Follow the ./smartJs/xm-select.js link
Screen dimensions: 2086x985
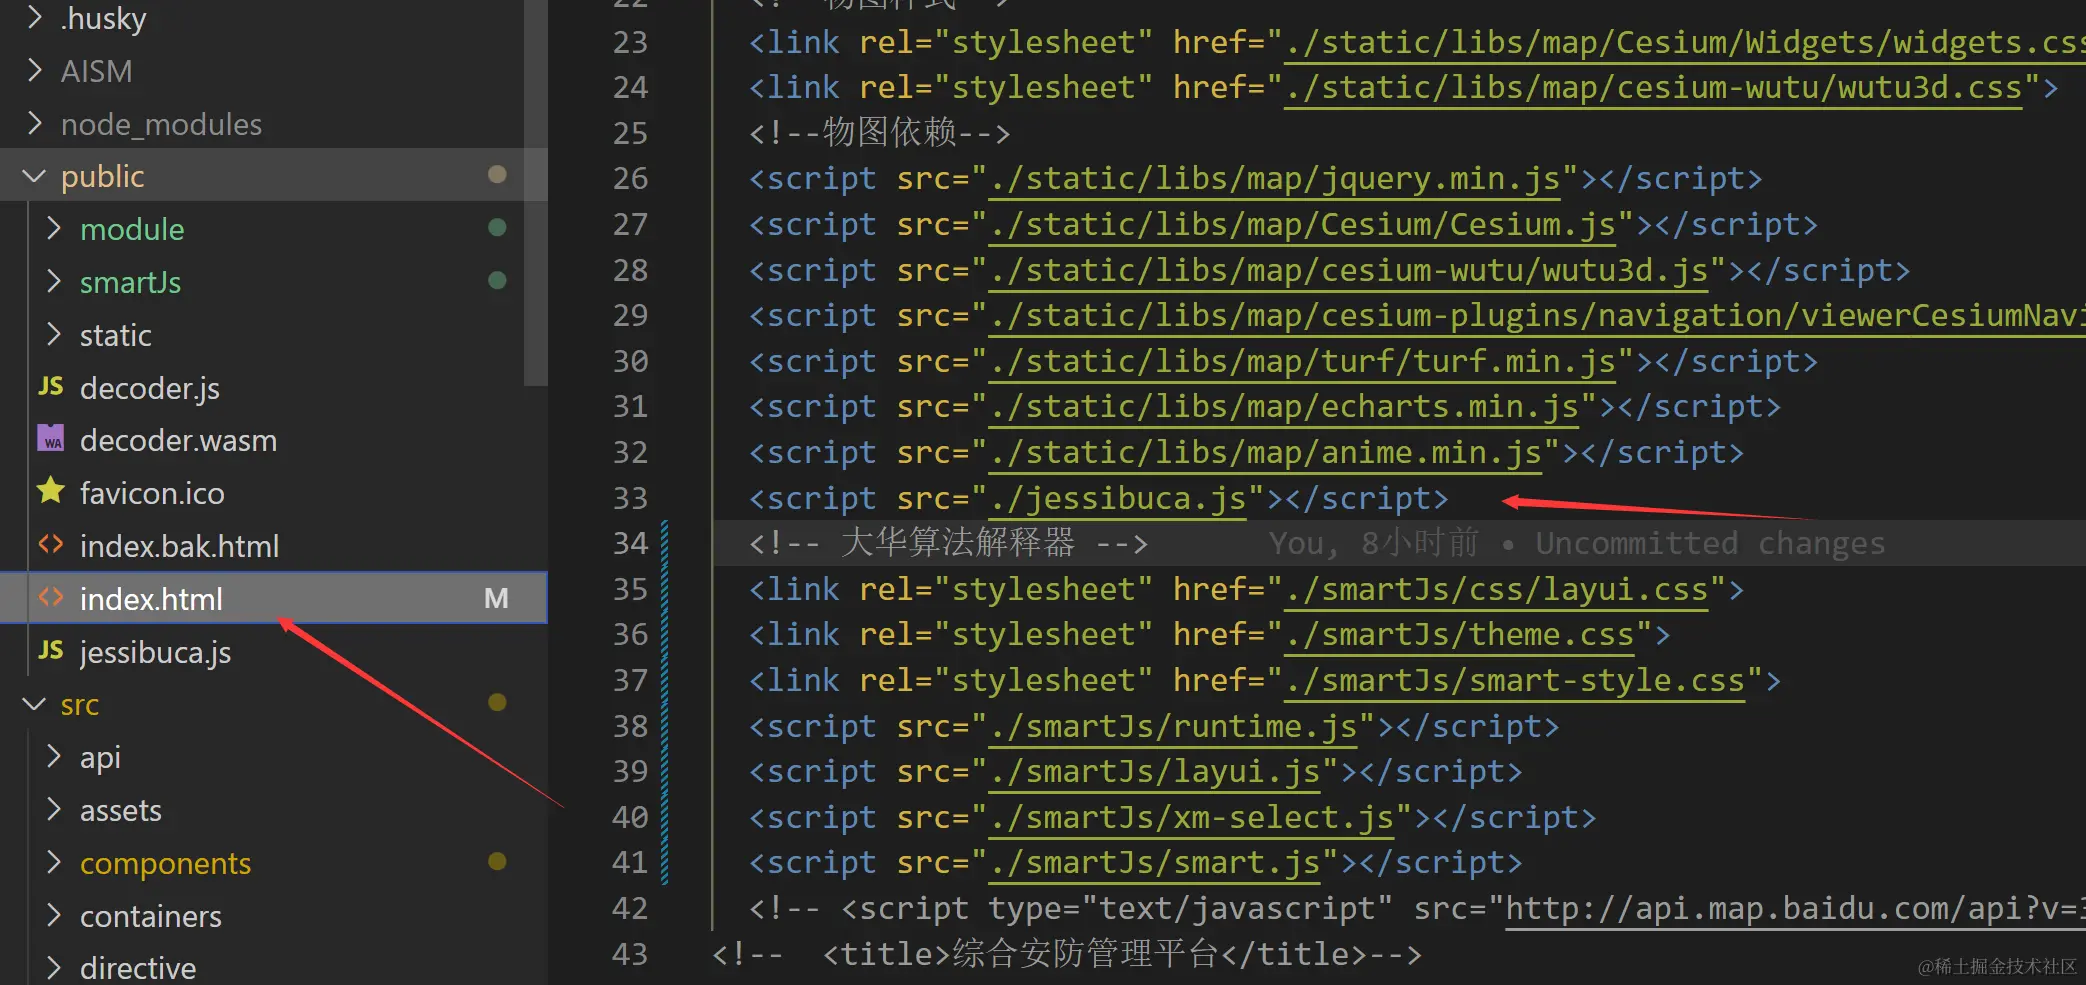coord(1192,818)
